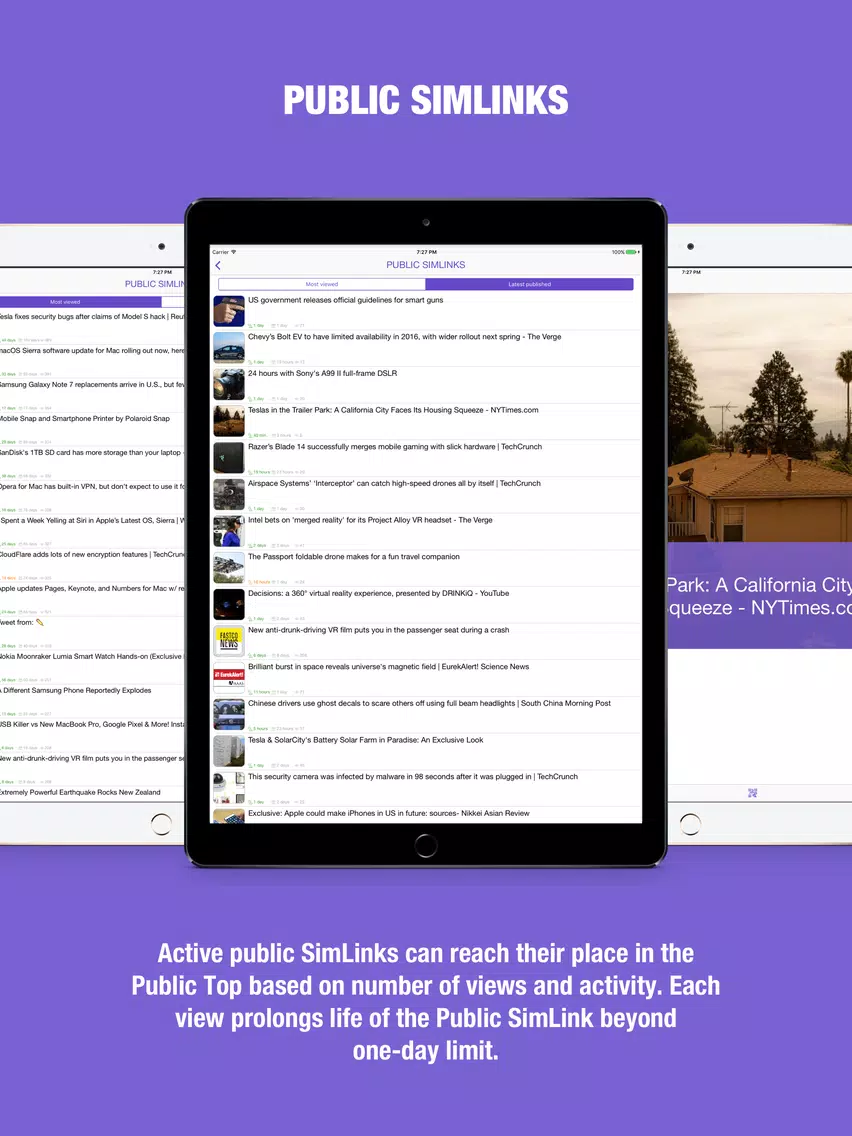Open 'Teslas in the Trailer Park' NYTimes headline
This screenshot has width=852, height=1136.
(393, 410)
